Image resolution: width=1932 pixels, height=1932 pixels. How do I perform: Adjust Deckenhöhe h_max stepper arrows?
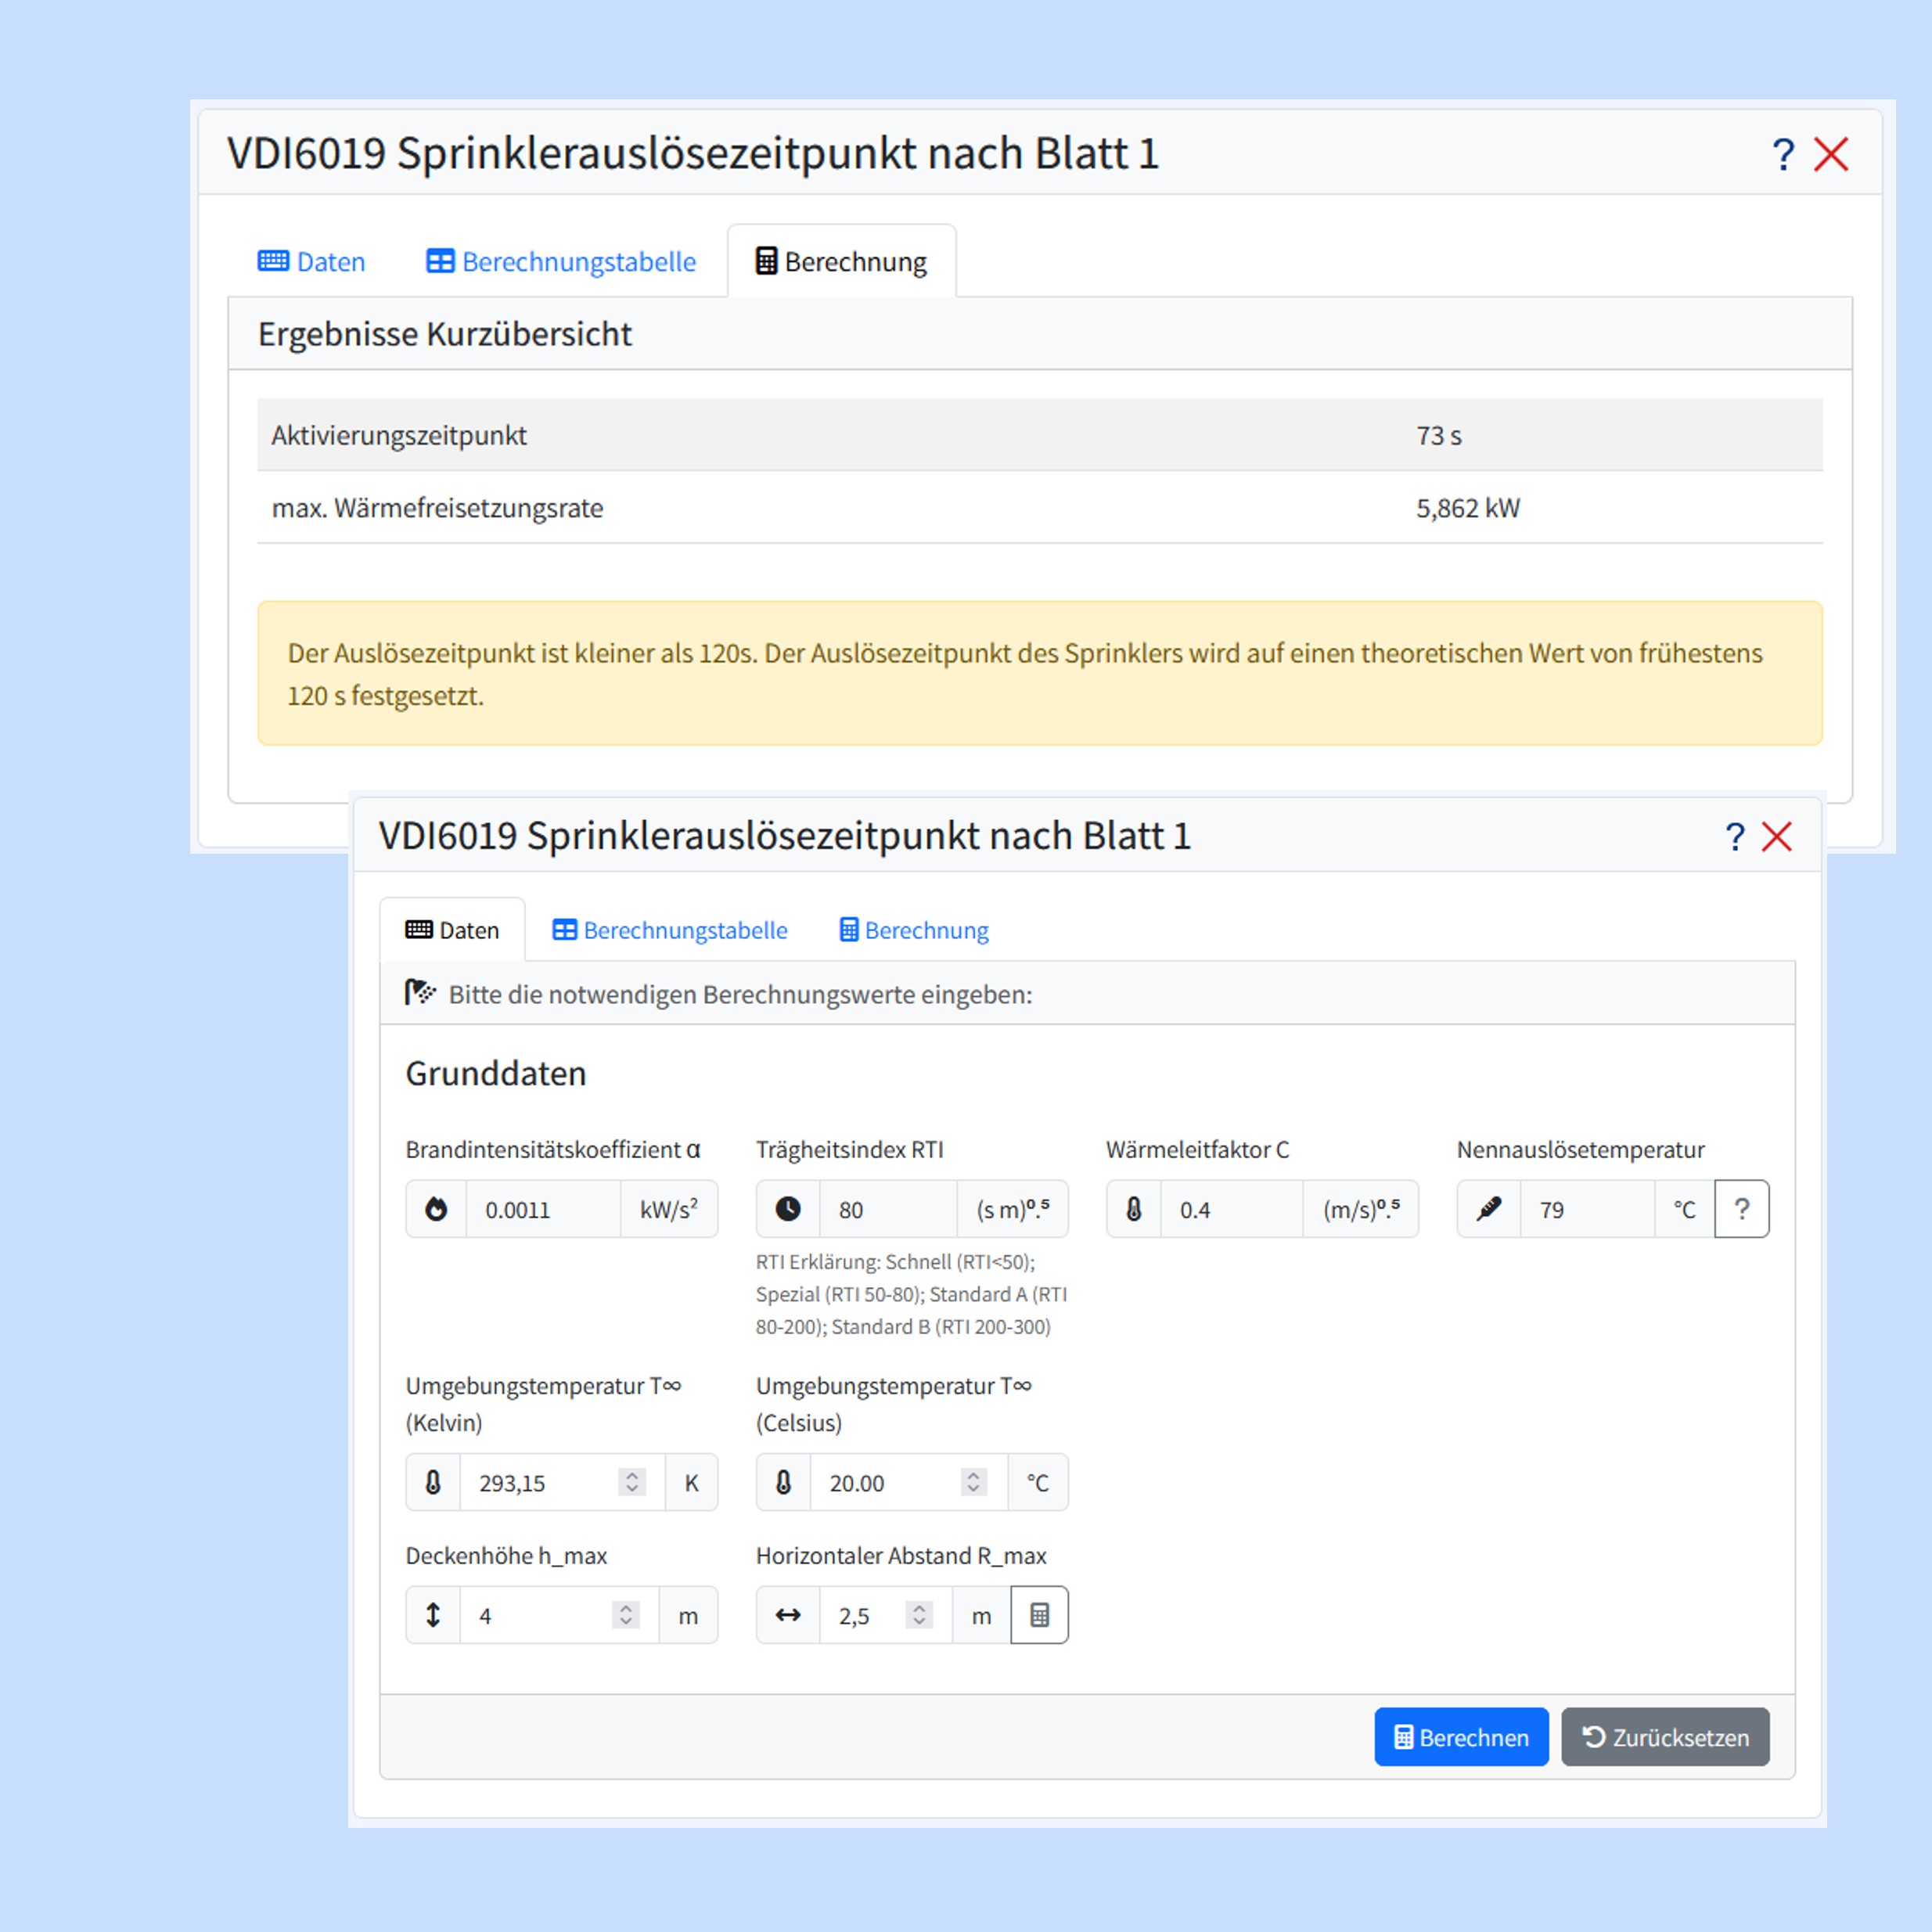pyautogui.click(x=625, y=1615)
